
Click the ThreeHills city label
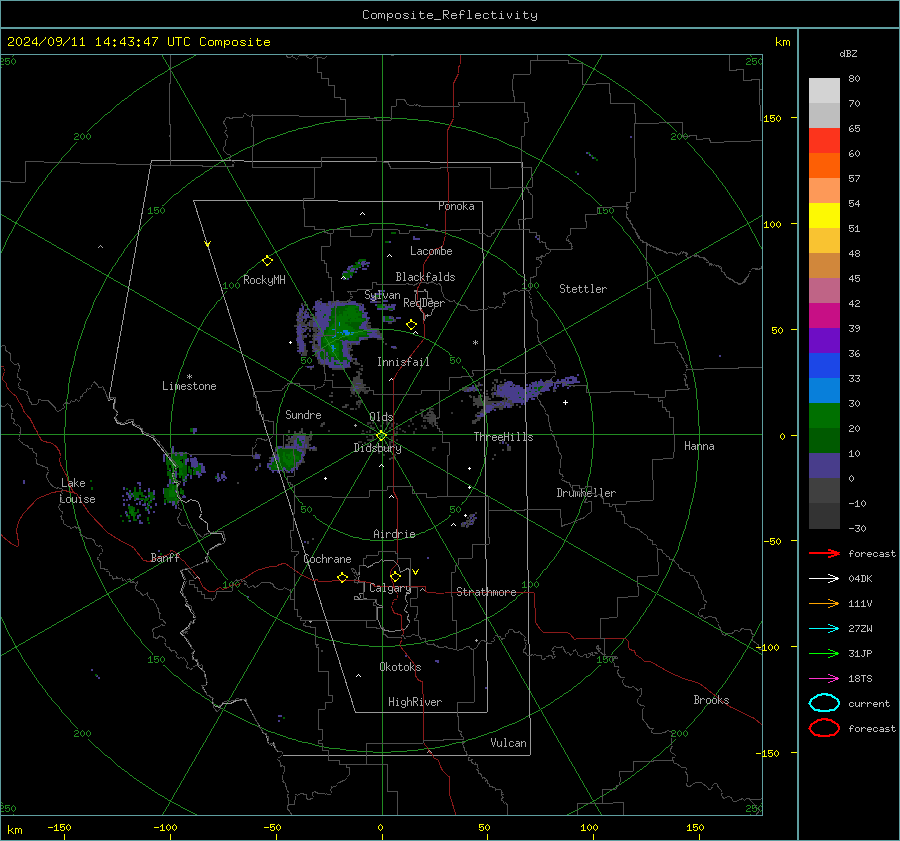point(503,437)
